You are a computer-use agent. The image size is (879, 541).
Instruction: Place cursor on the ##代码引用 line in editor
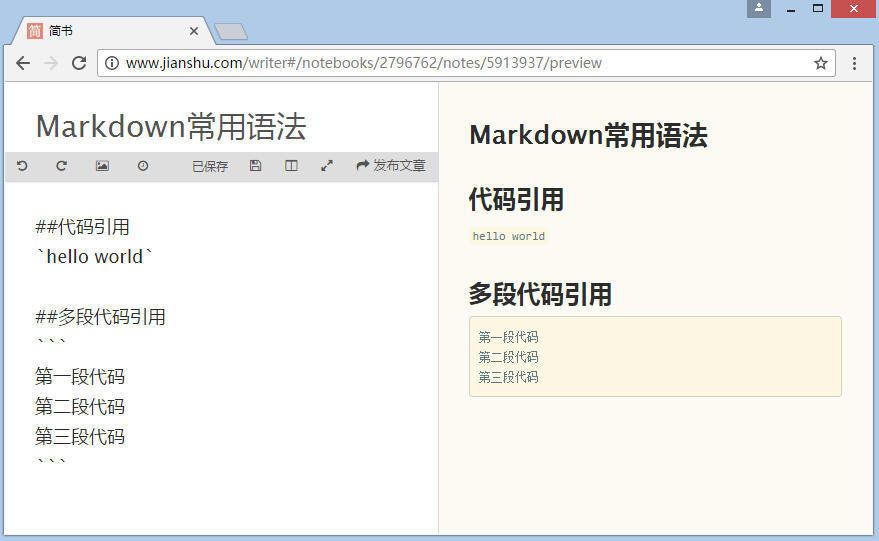pos(82,227)
